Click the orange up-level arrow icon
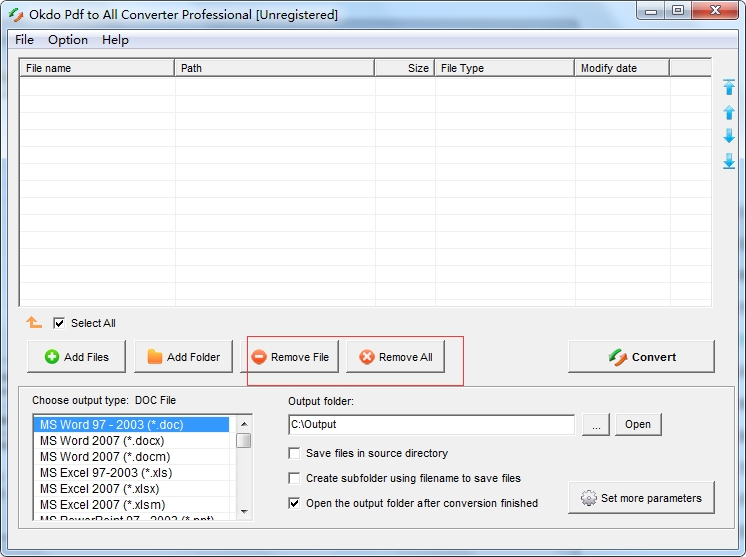746x557 pixels. coord(34,322)
